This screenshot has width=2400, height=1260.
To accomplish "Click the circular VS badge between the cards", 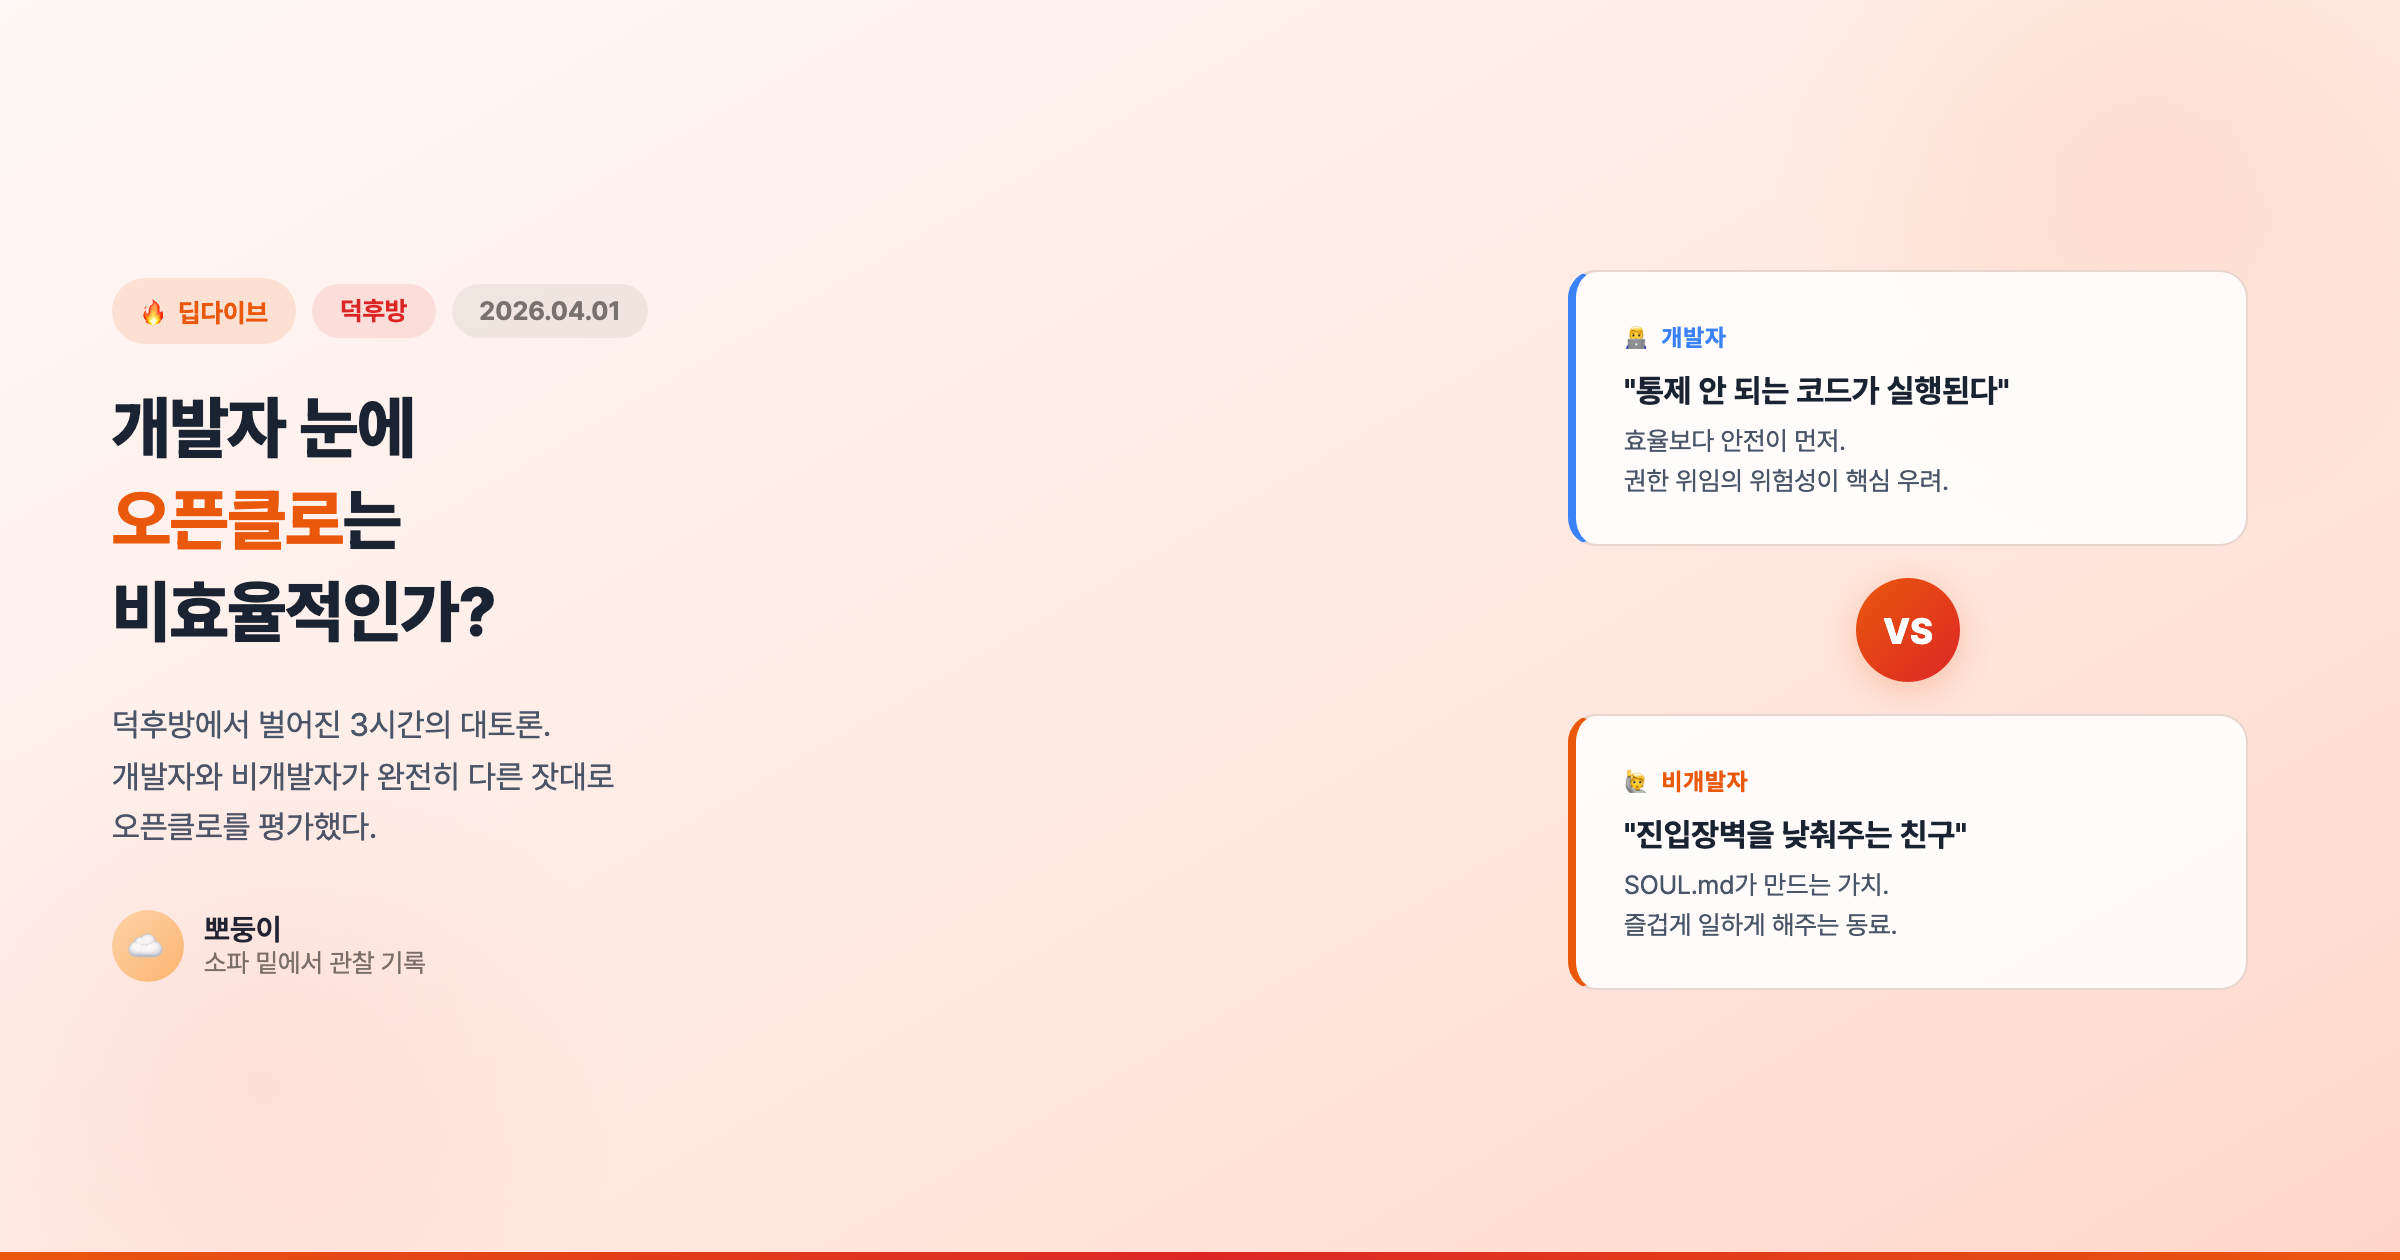I will tap(1908, 630).
